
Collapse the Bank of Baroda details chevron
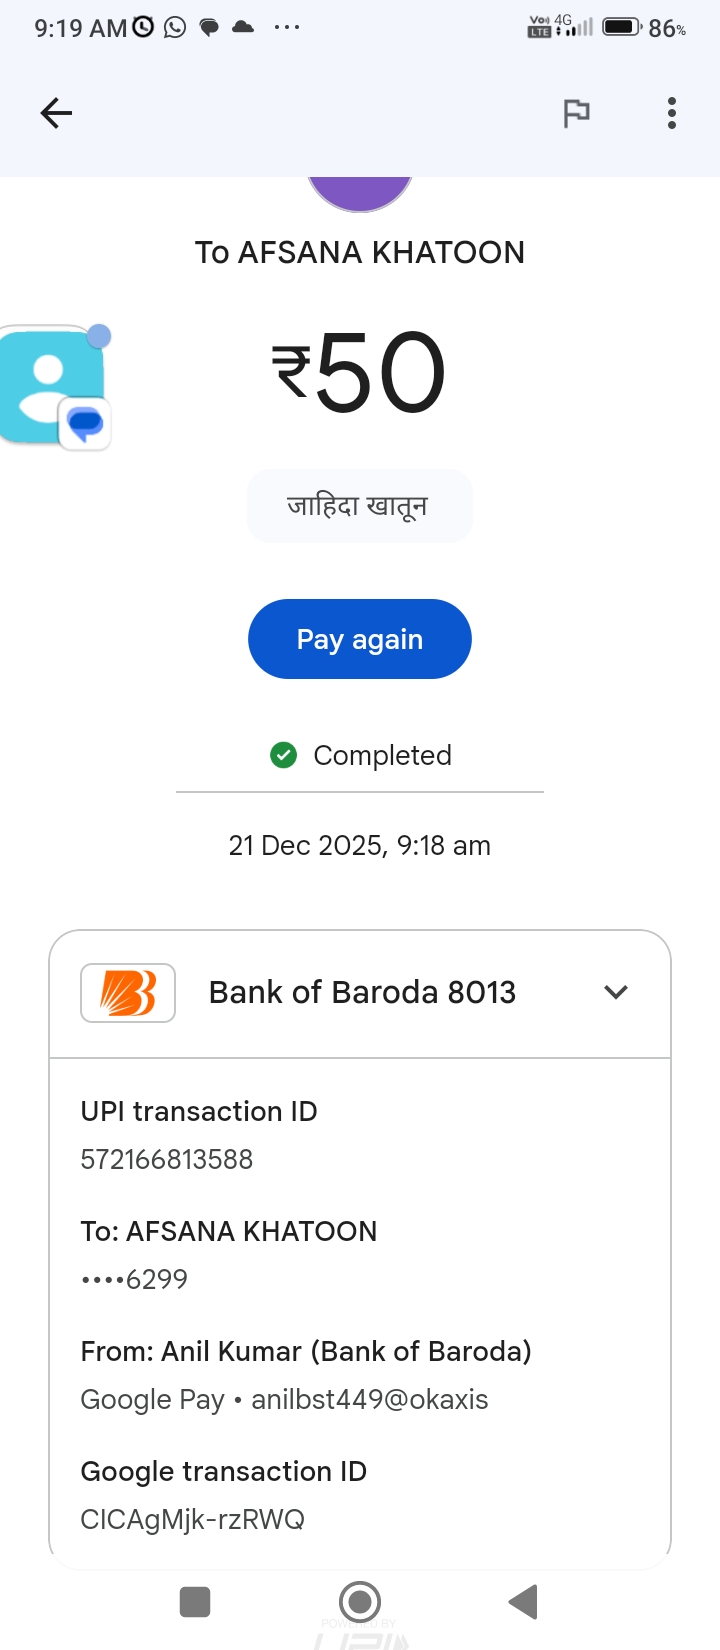point(616,992)
